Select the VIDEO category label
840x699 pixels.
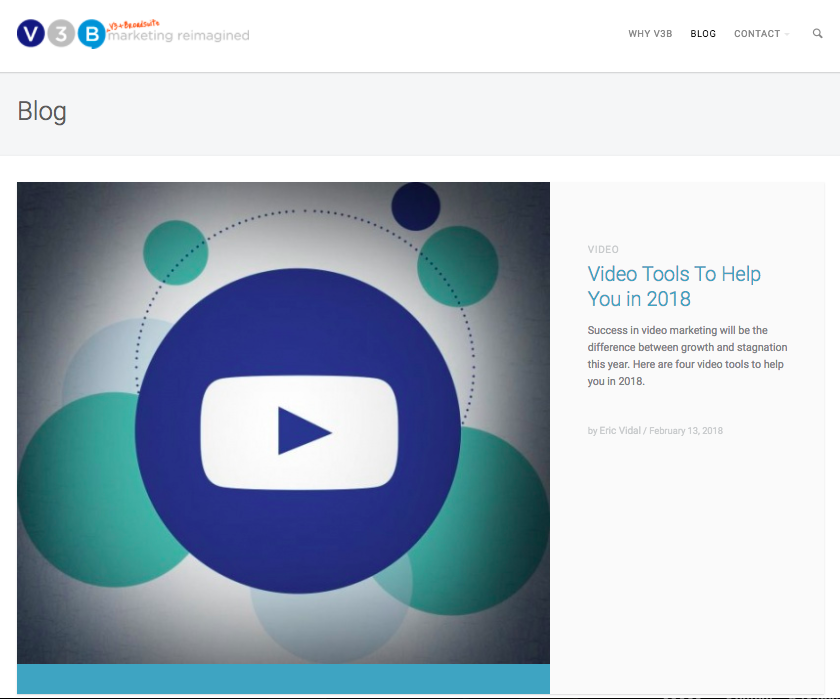point(603,249)
